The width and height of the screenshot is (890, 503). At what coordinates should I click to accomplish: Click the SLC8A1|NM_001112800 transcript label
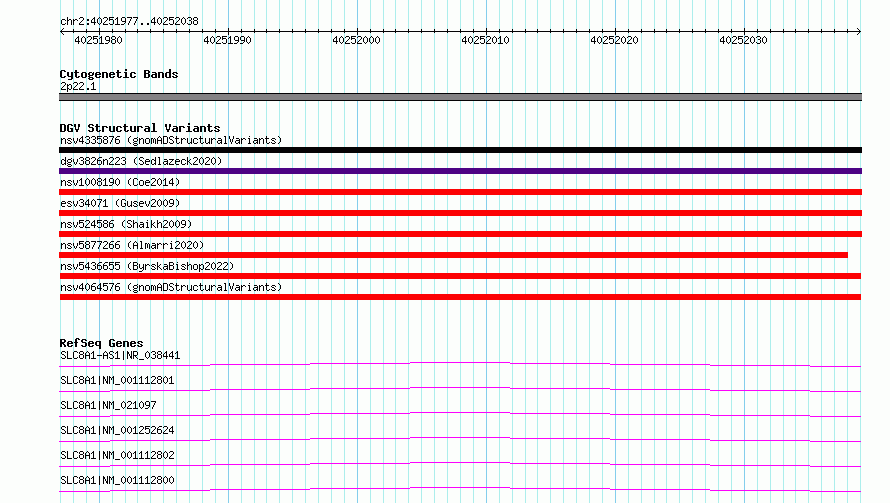click(x=117, y=480)
